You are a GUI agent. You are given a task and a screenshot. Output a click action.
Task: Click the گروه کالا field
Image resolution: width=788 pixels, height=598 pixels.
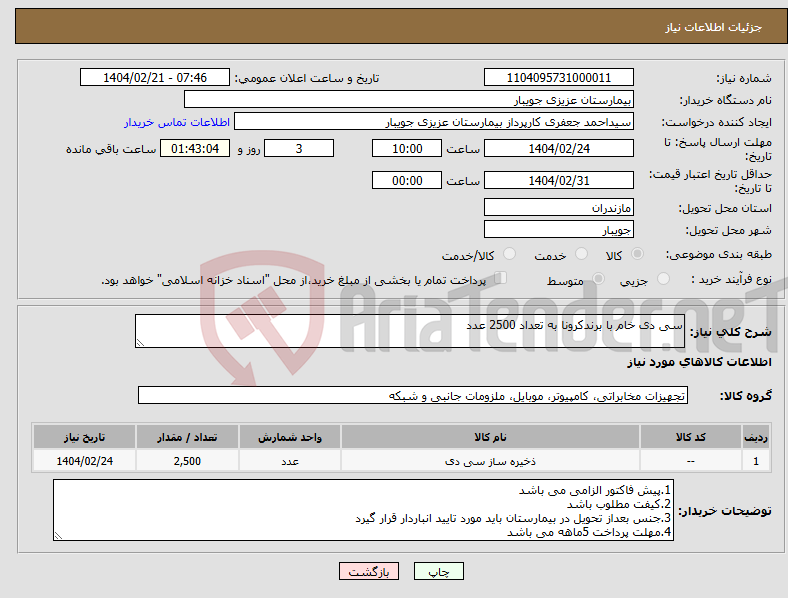(413, 395)
